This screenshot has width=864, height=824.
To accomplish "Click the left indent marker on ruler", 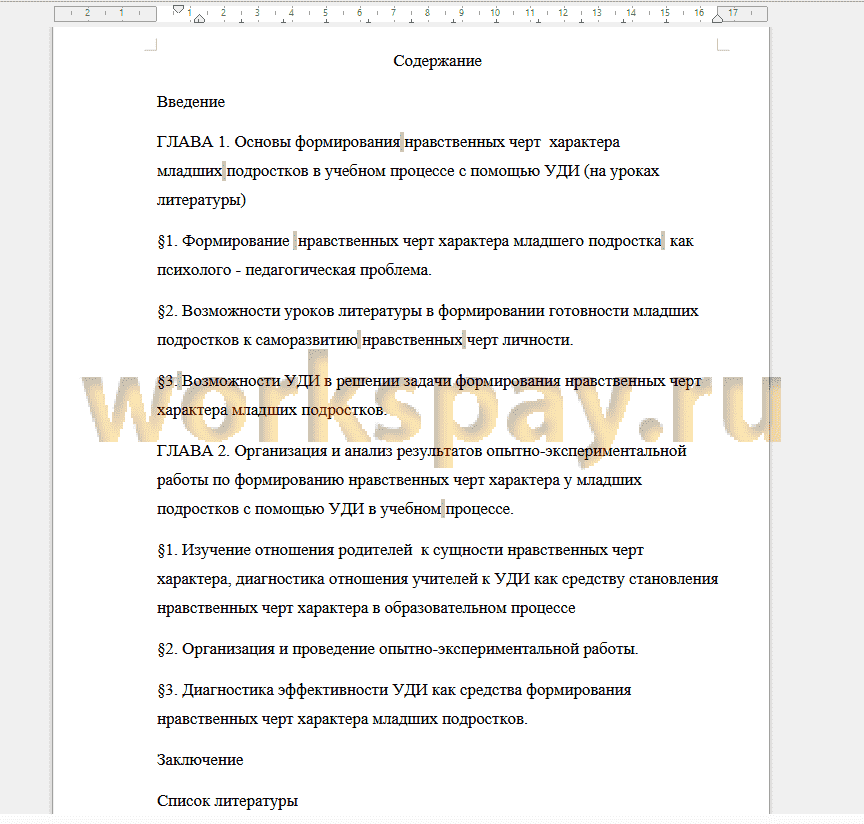I will click(199, 19).
